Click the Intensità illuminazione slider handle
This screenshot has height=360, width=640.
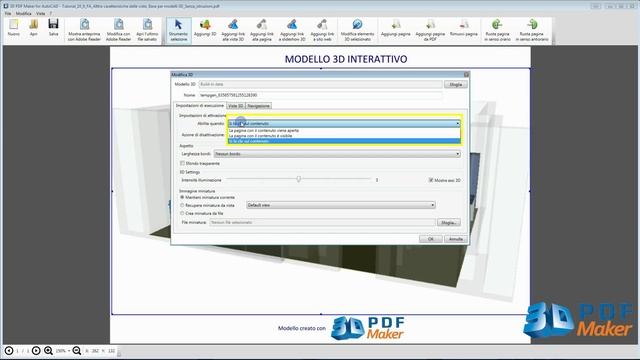(299, 179)
